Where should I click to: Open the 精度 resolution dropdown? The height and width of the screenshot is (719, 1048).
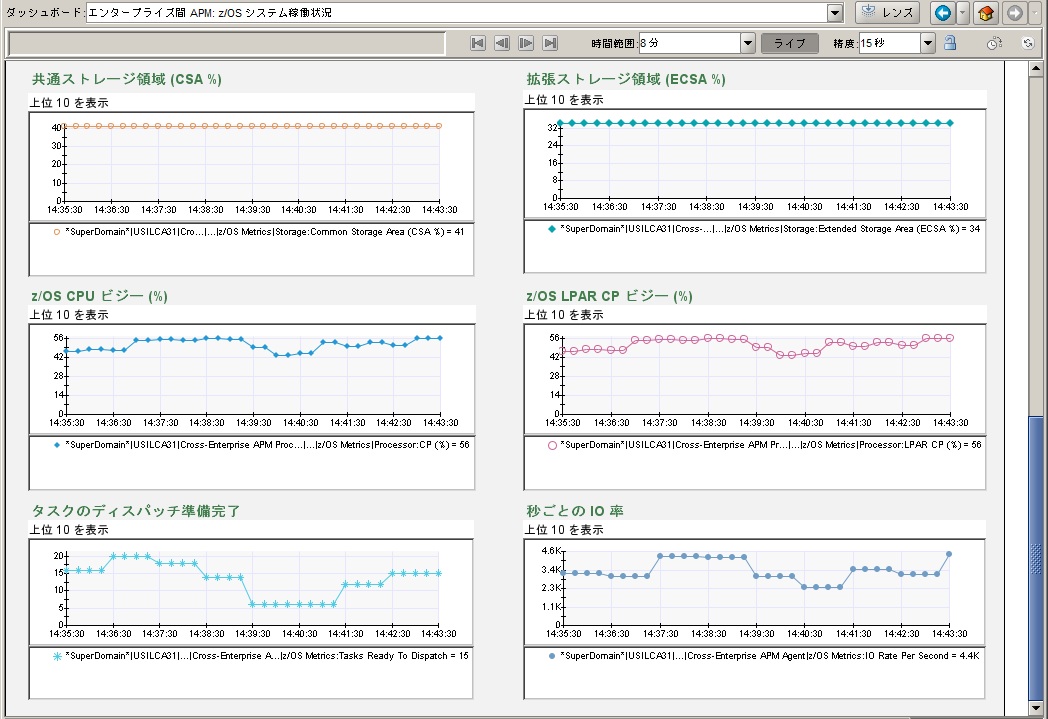tap(927, 43)
